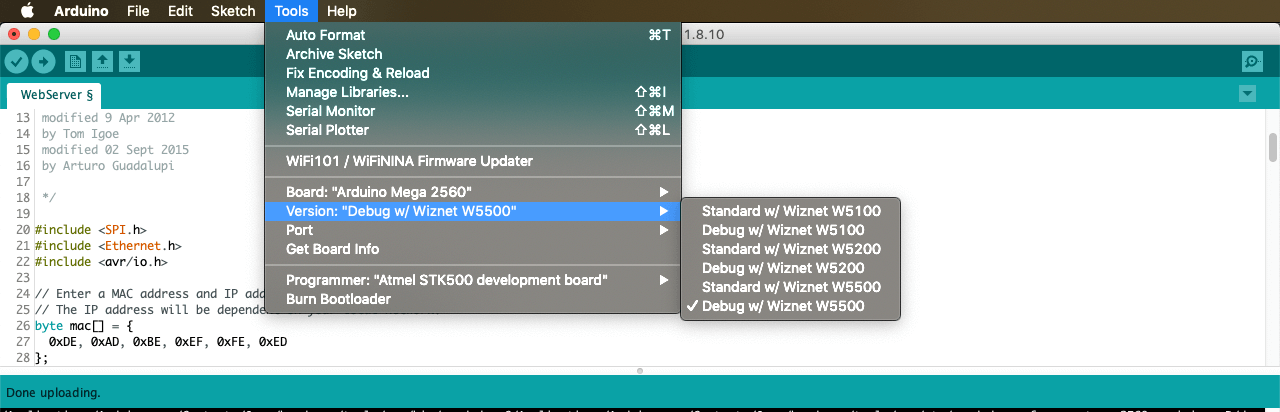Click 'Done uploading.' status message
The width and height of the screenshot is (1280, 412).
click(54, 393)
